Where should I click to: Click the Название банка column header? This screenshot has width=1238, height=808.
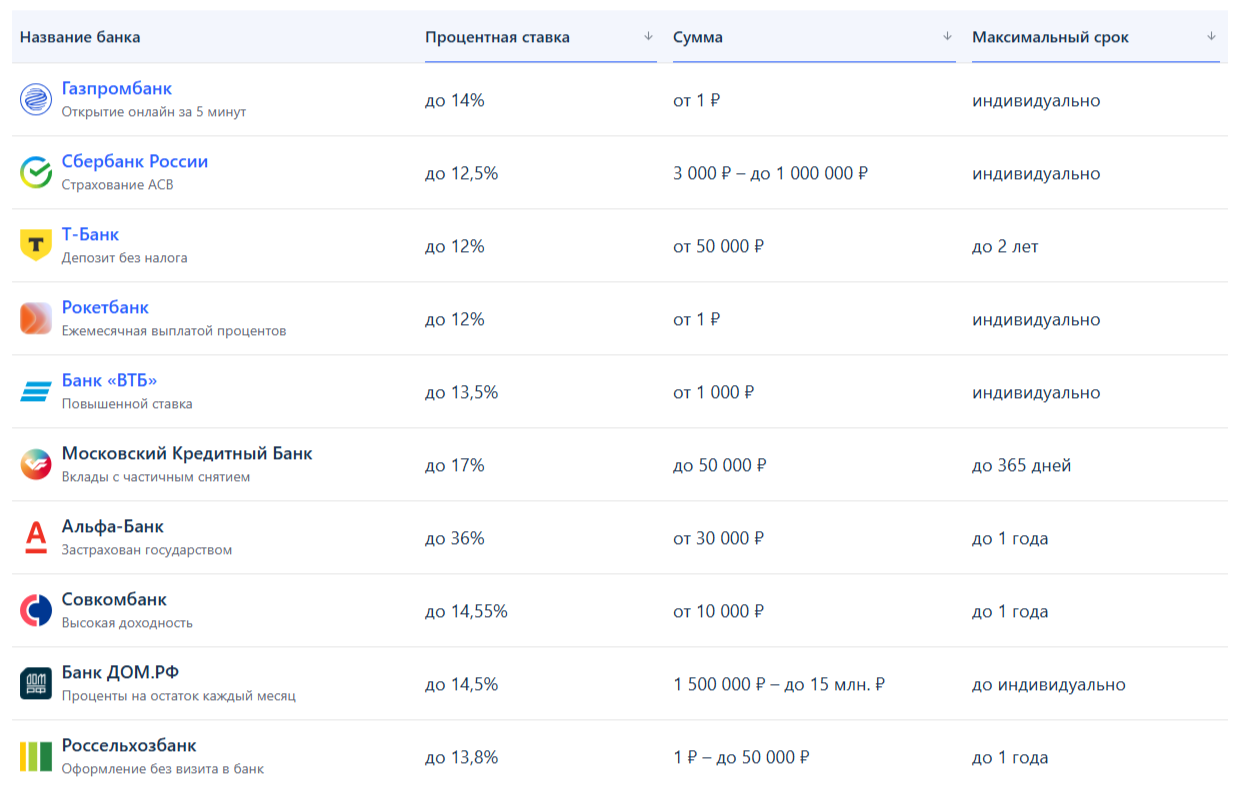point(80,37)
